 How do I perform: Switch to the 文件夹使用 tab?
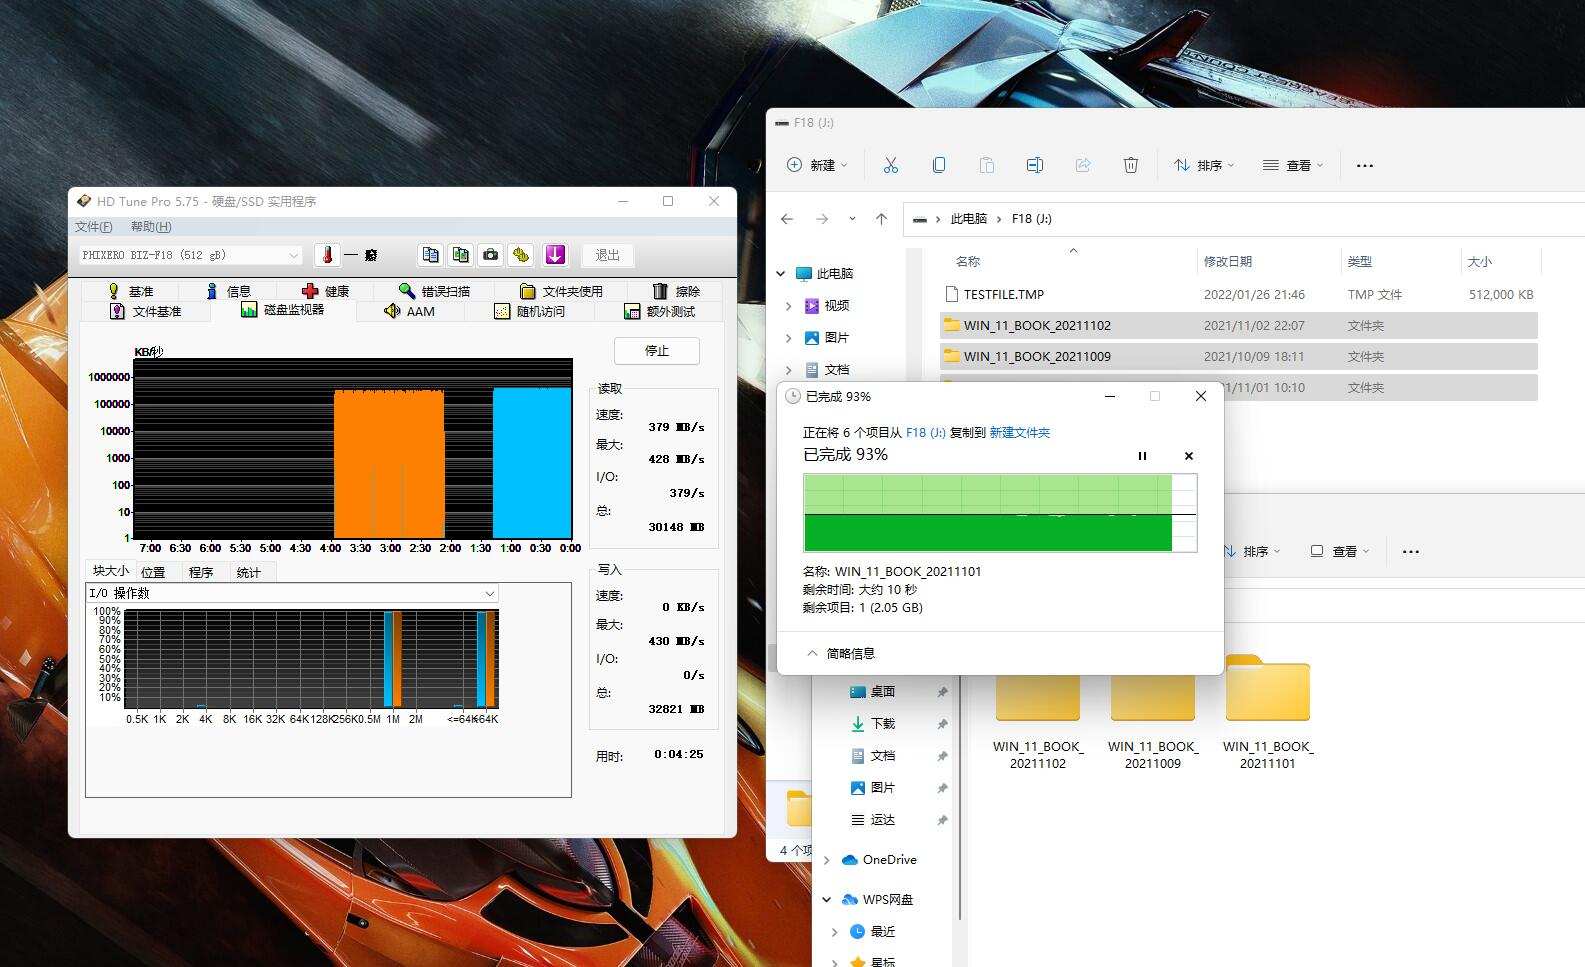coord(561,291)
